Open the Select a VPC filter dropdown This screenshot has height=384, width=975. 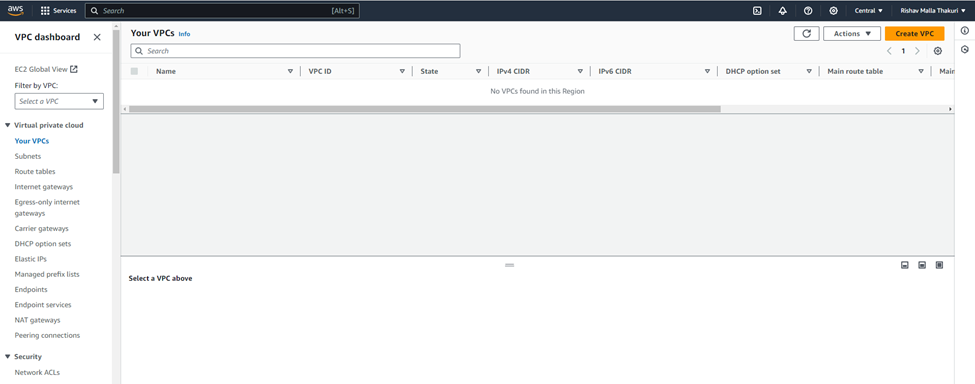click(59, 101)
